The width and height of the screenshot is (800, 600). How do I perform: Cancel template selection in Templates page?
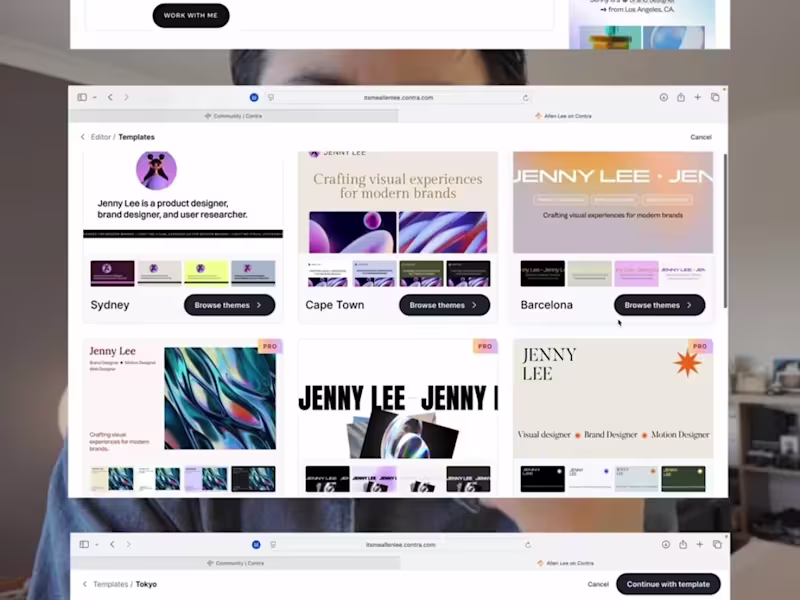pyautogui.click(x=701, y=137)
